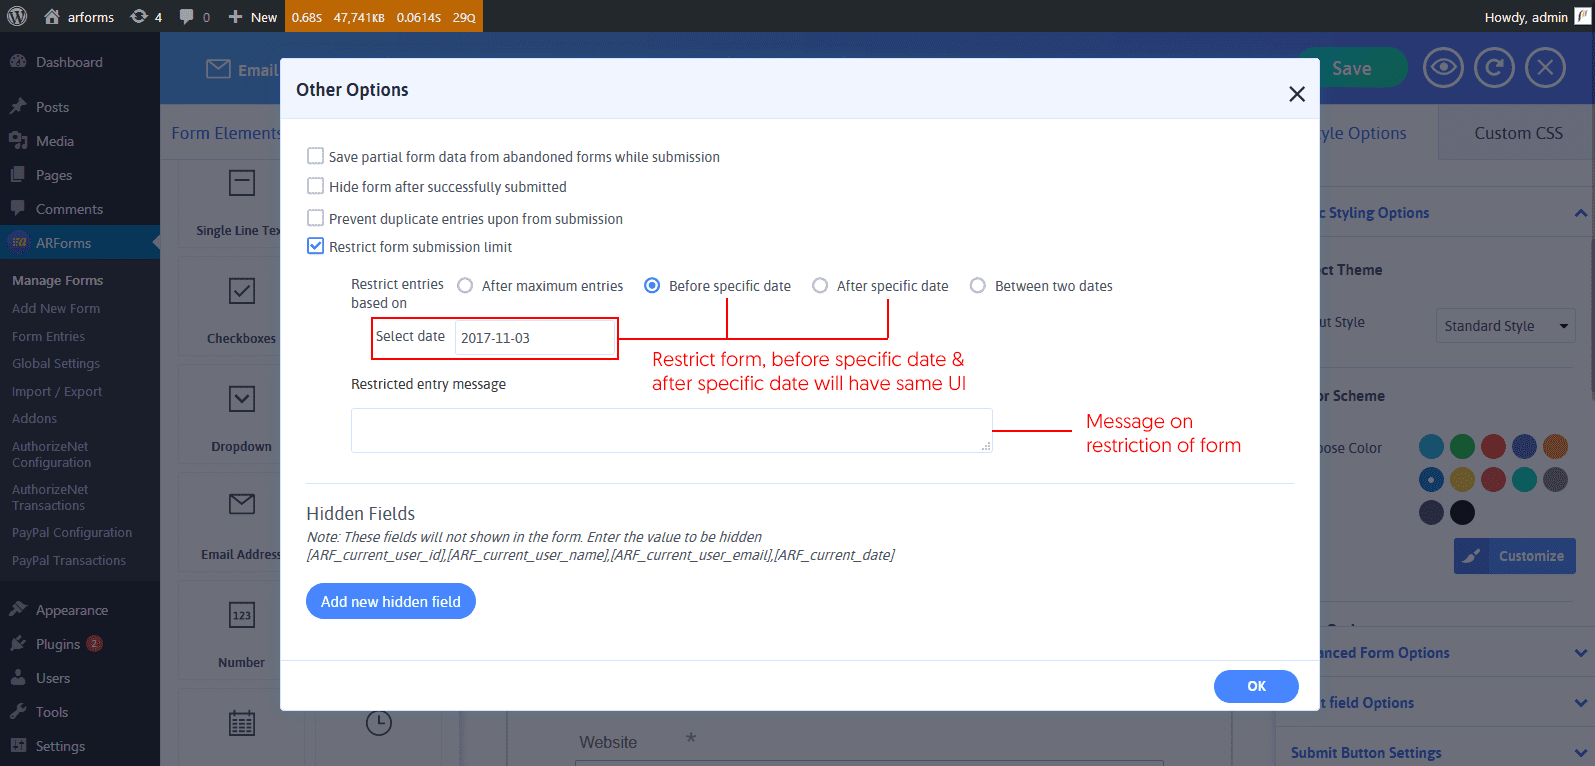Expand the Submit Button Settings section
This screenshot has width=1595, height=766.
tap(1580, 753)
